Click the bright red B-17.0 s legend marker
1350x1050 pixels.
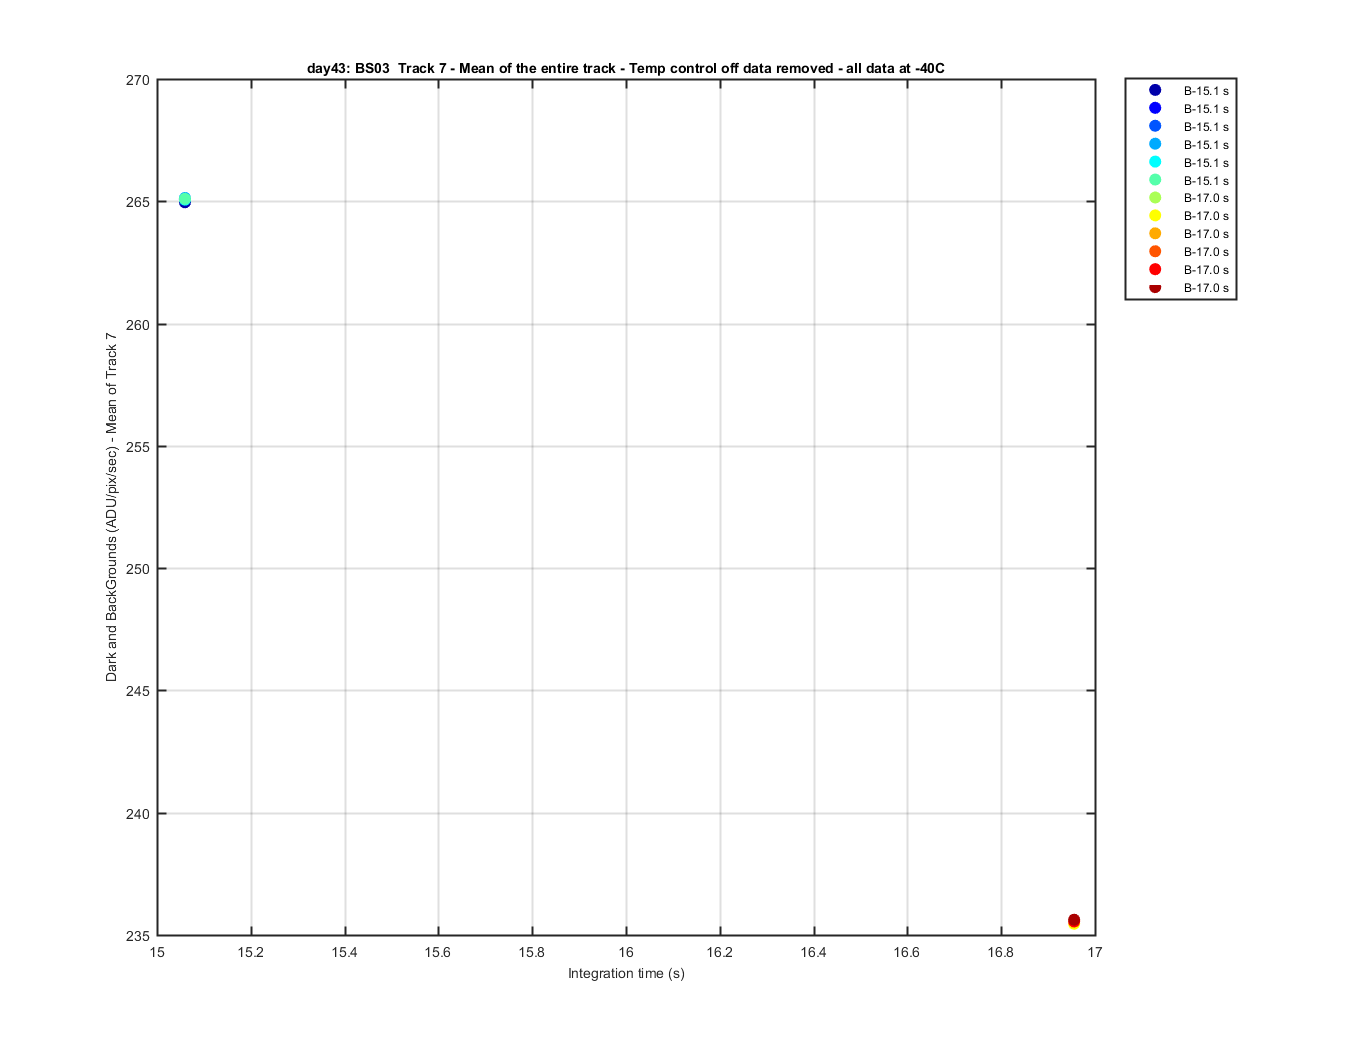(1155, 270)
